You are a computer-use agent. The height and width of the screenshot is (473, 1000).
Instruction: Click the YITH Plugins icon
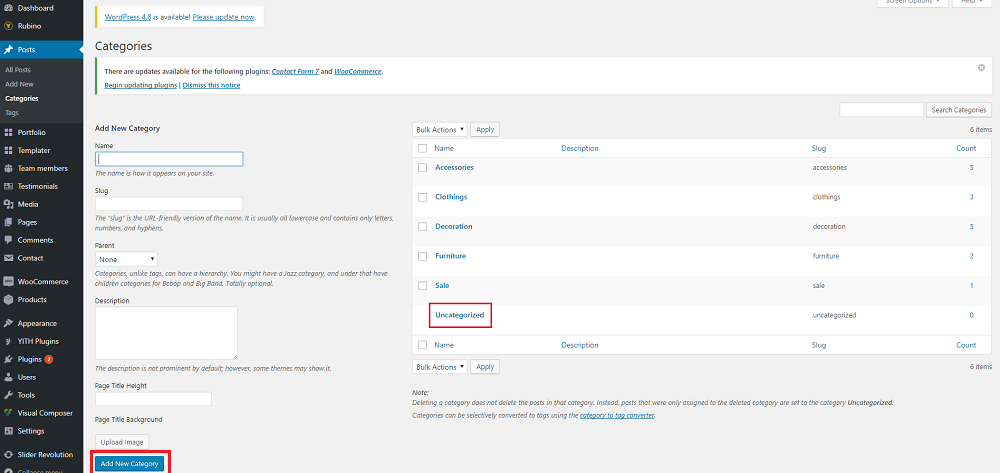(x=8, y=341)
